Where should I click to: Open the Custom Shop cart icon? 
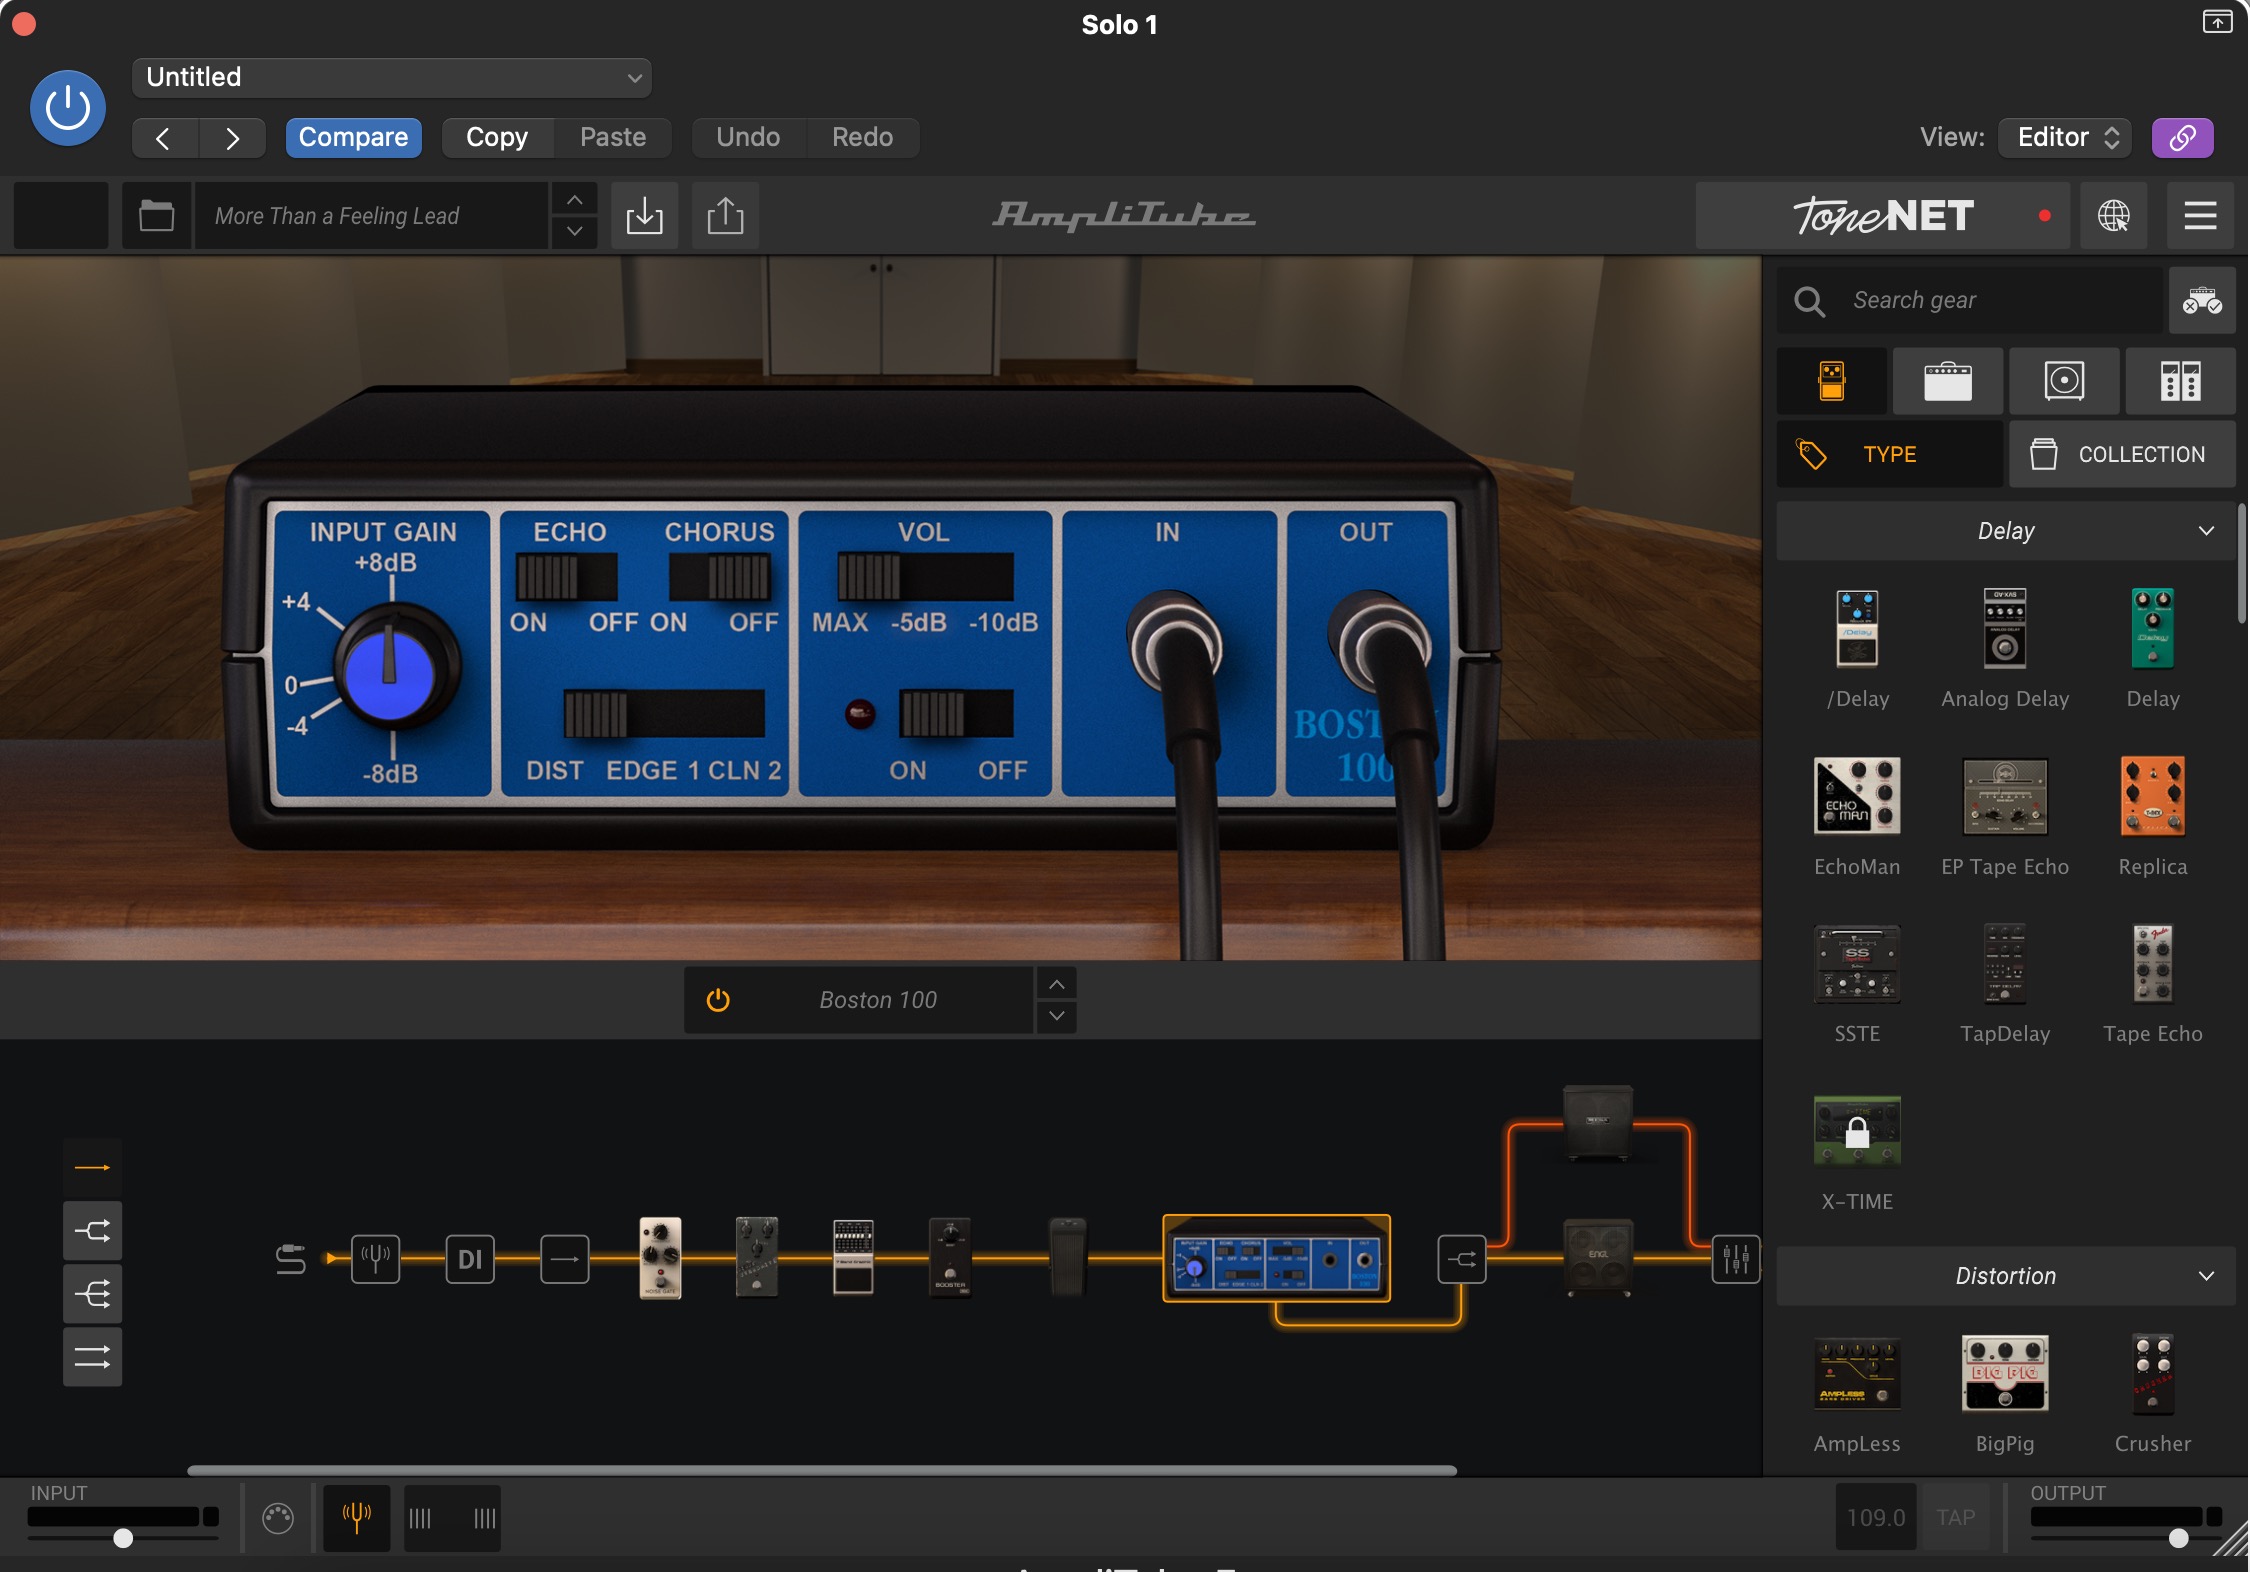2202,300
